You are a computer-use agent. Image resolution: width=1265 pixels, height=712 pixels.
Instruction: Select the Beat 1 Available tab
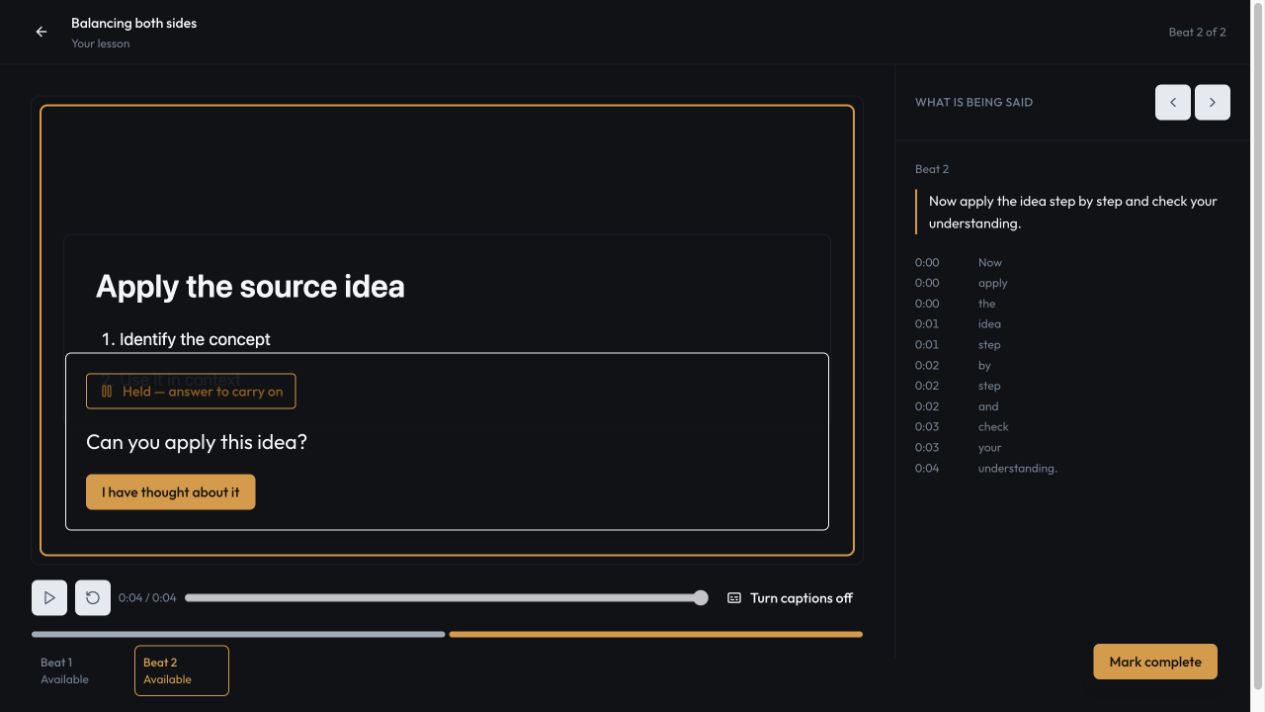[80, 670]
